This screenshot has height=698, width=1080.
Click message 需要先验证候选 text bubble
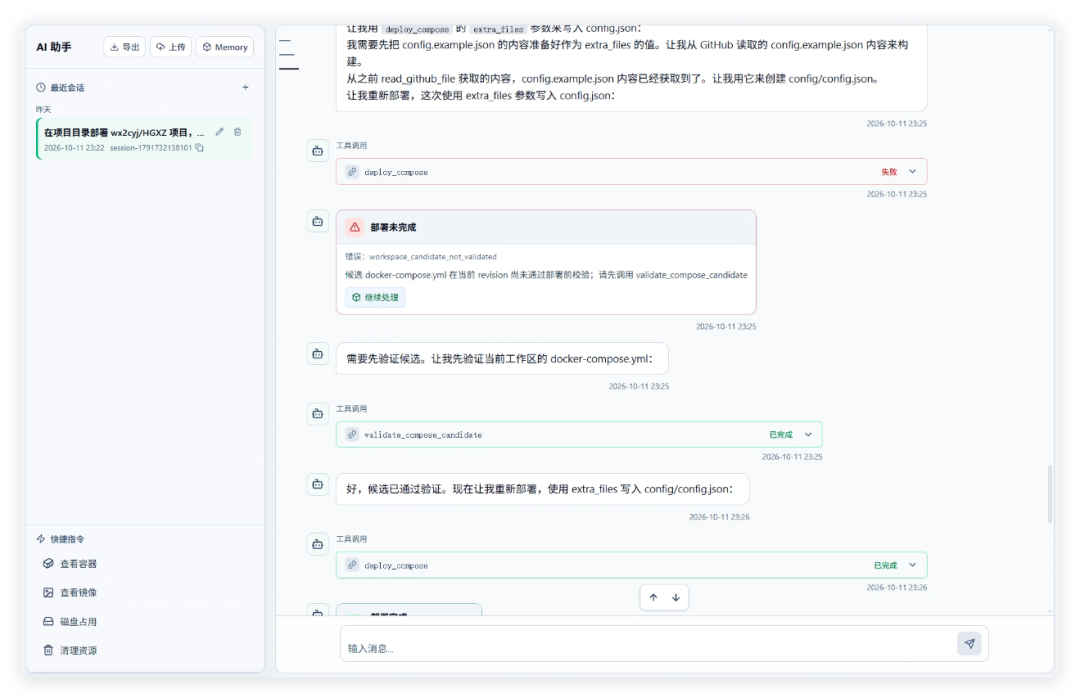502,359
